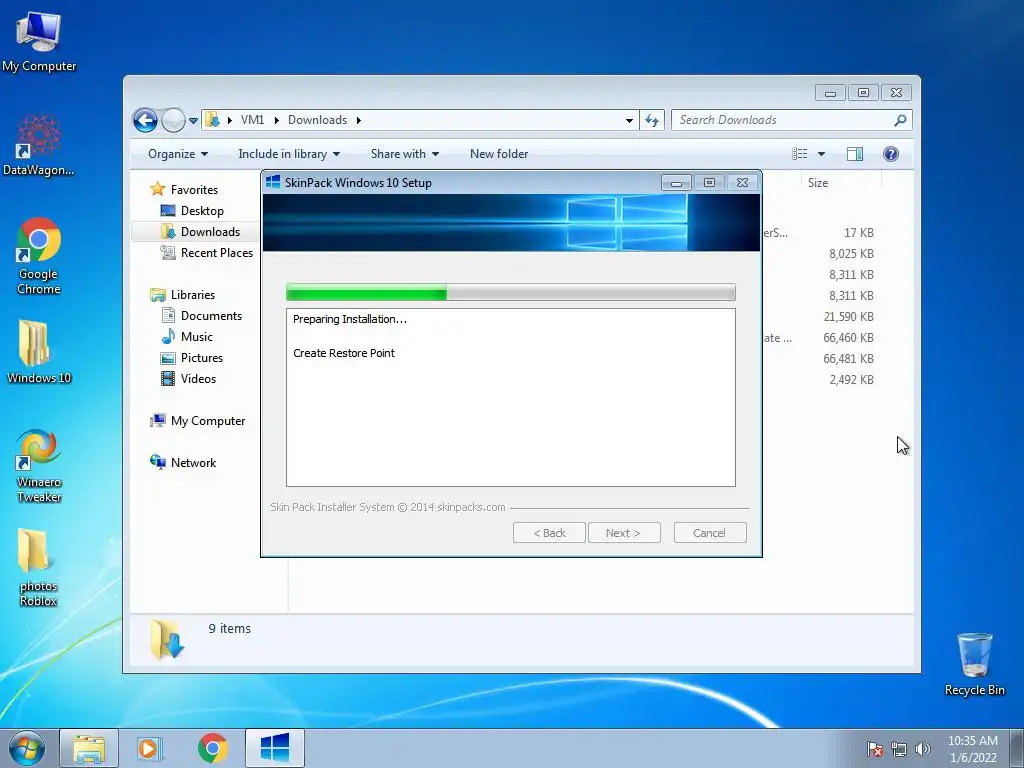The width and height of the screenshot is (1024, 768).
Task: Click Cancel in SkinPack setup
Action: (x=710, y=533)
